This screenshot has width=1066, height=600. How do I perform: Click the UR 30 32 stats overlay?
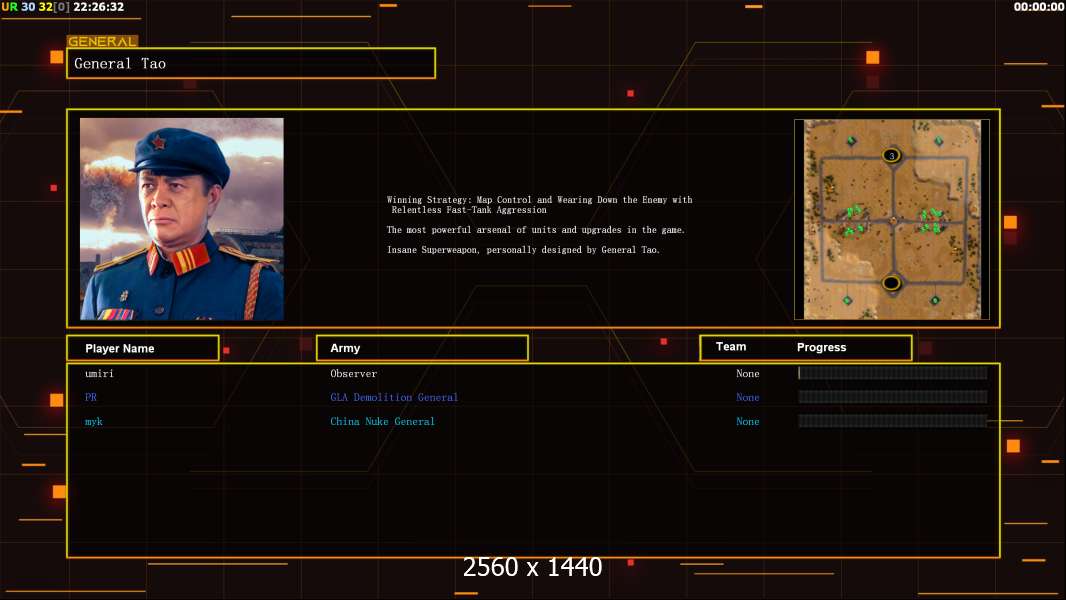coord(35,7)
